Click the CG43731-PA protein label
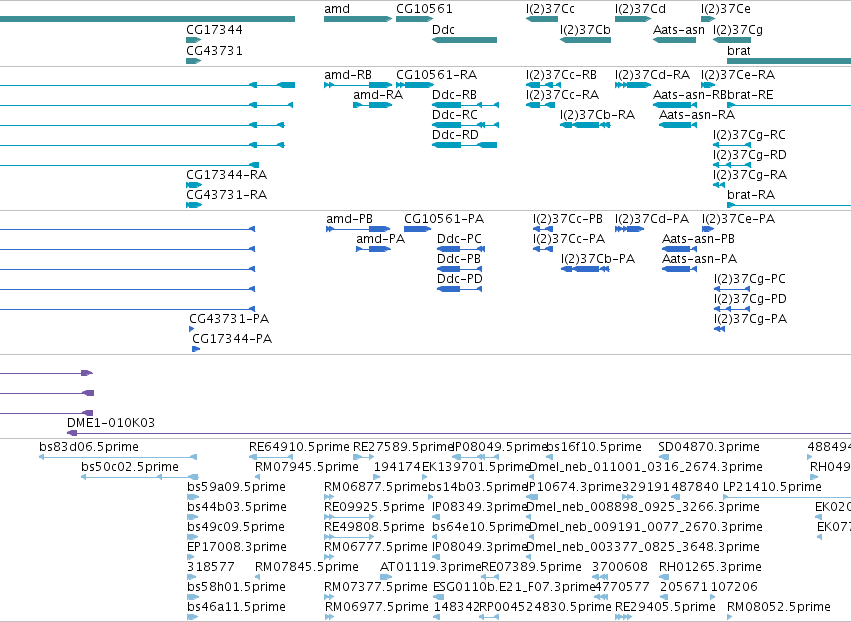 (229, 318)
